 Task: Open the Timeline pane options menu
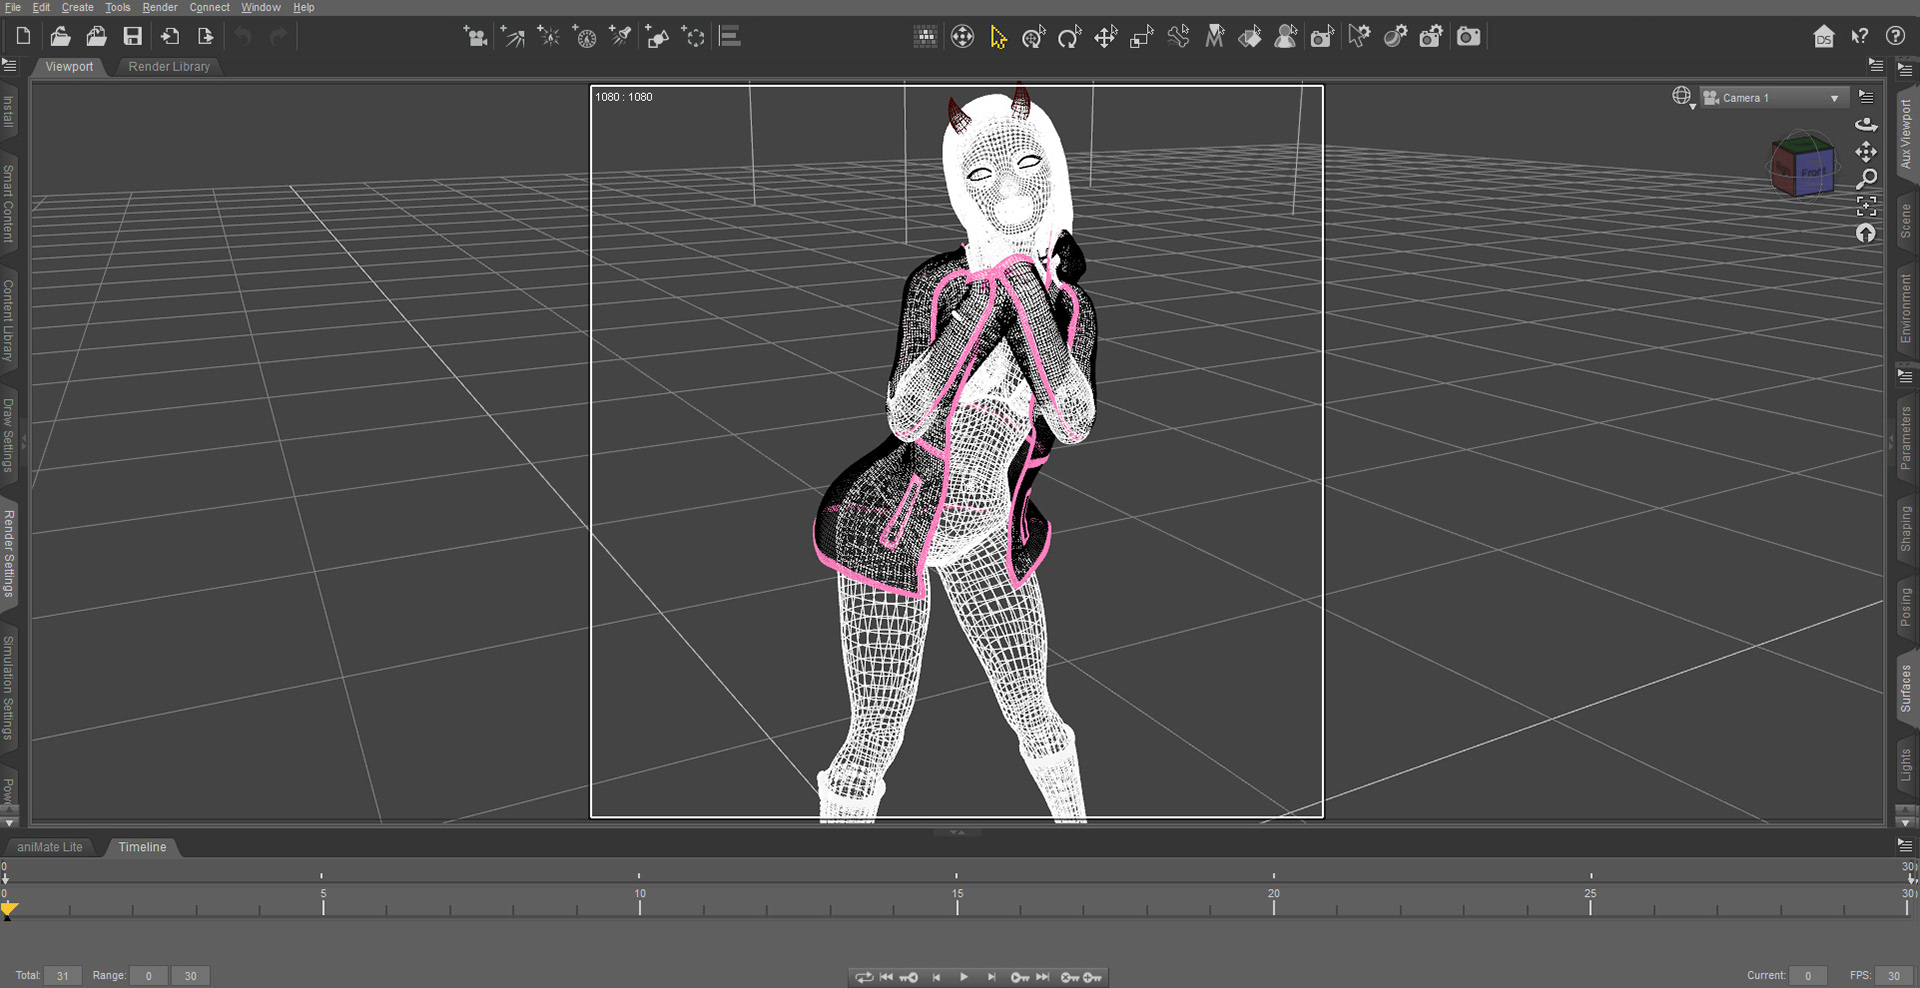(x=1905, y=846)
